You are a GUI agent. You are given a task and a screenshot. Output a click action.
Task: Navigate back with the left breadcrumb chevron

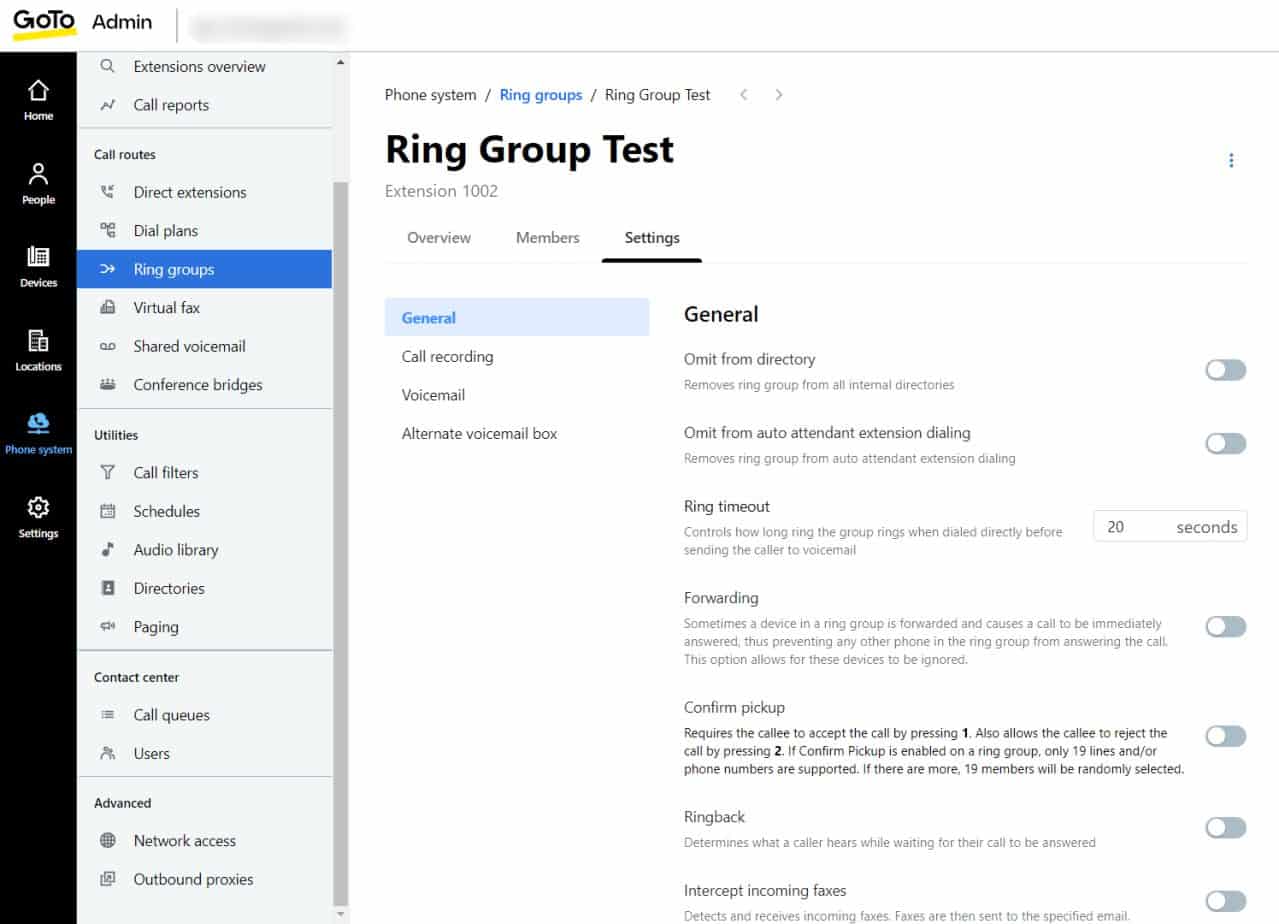click(743, 94)
